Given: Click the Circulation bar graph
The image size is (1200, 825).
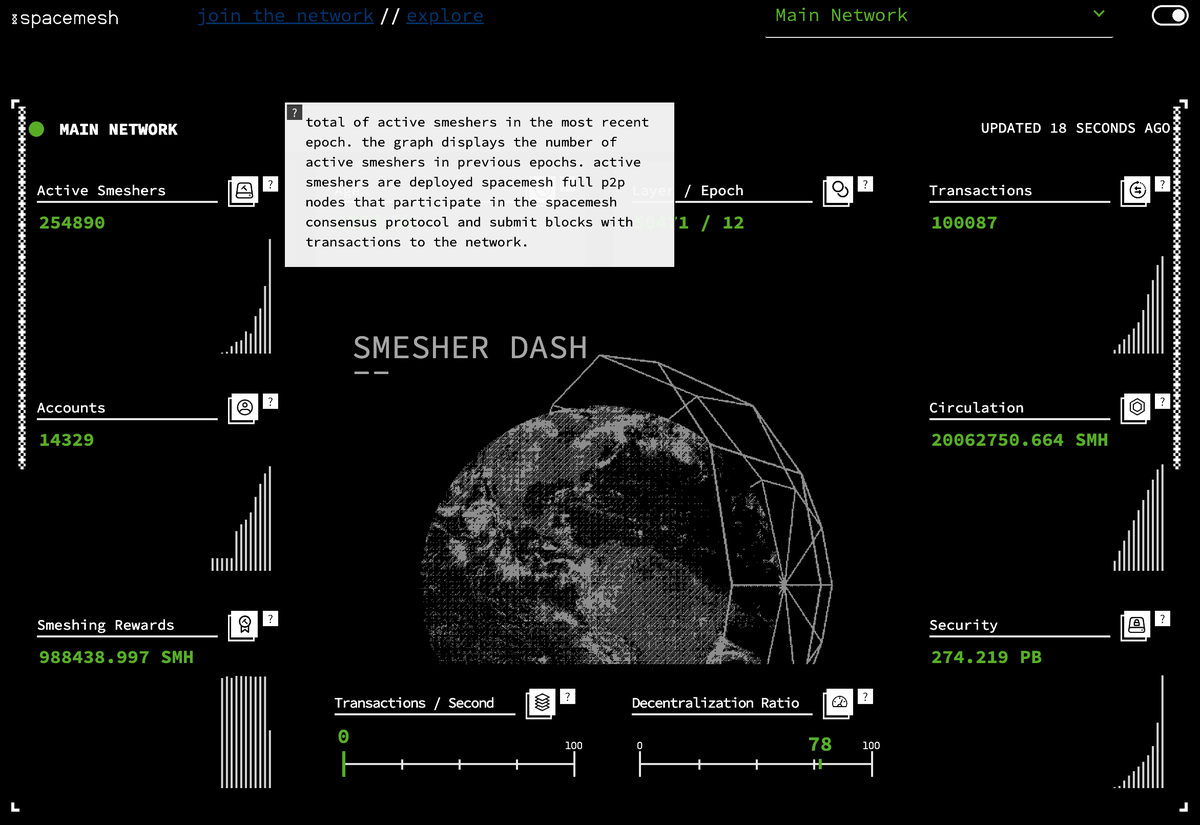Looking at the screenshot, I should (1139, 518).
